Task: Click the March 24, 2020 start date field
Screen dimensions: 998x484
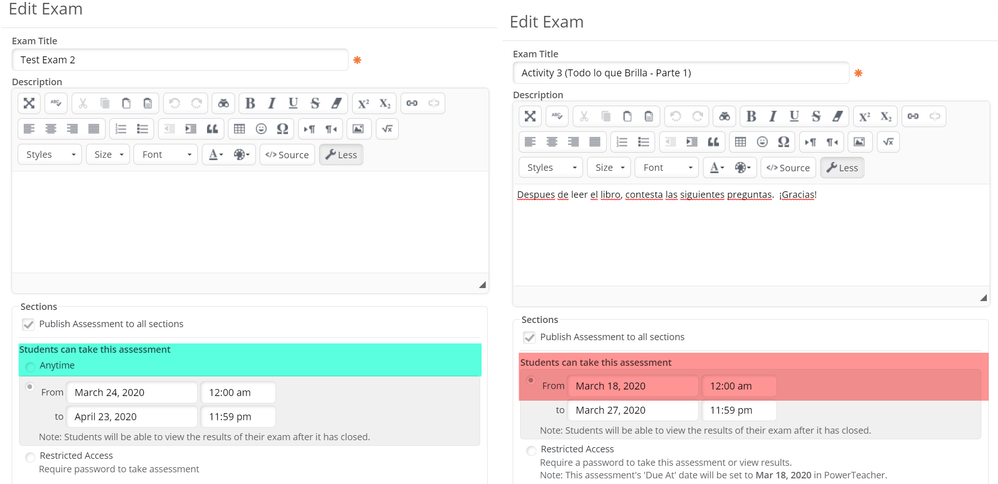Action: (x=132, y=392)
